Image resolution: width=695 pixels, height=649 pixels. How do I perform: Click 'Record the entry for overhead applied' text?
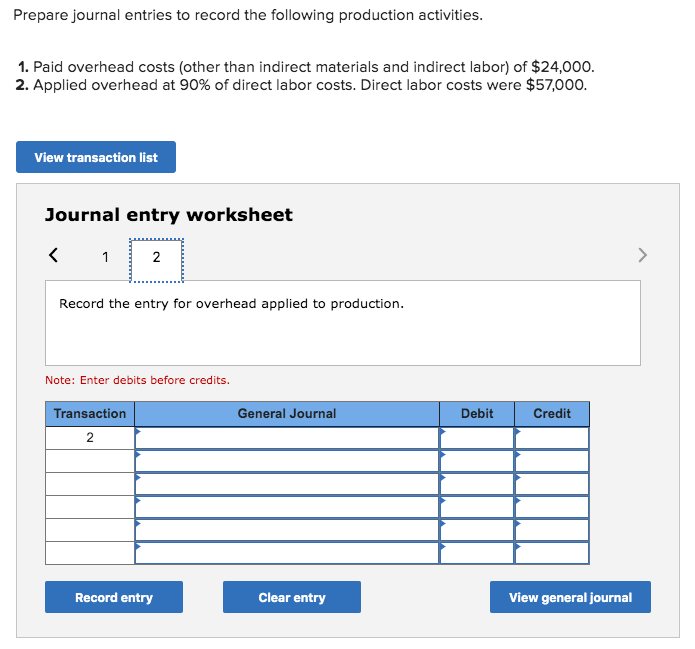click(231, 304)
